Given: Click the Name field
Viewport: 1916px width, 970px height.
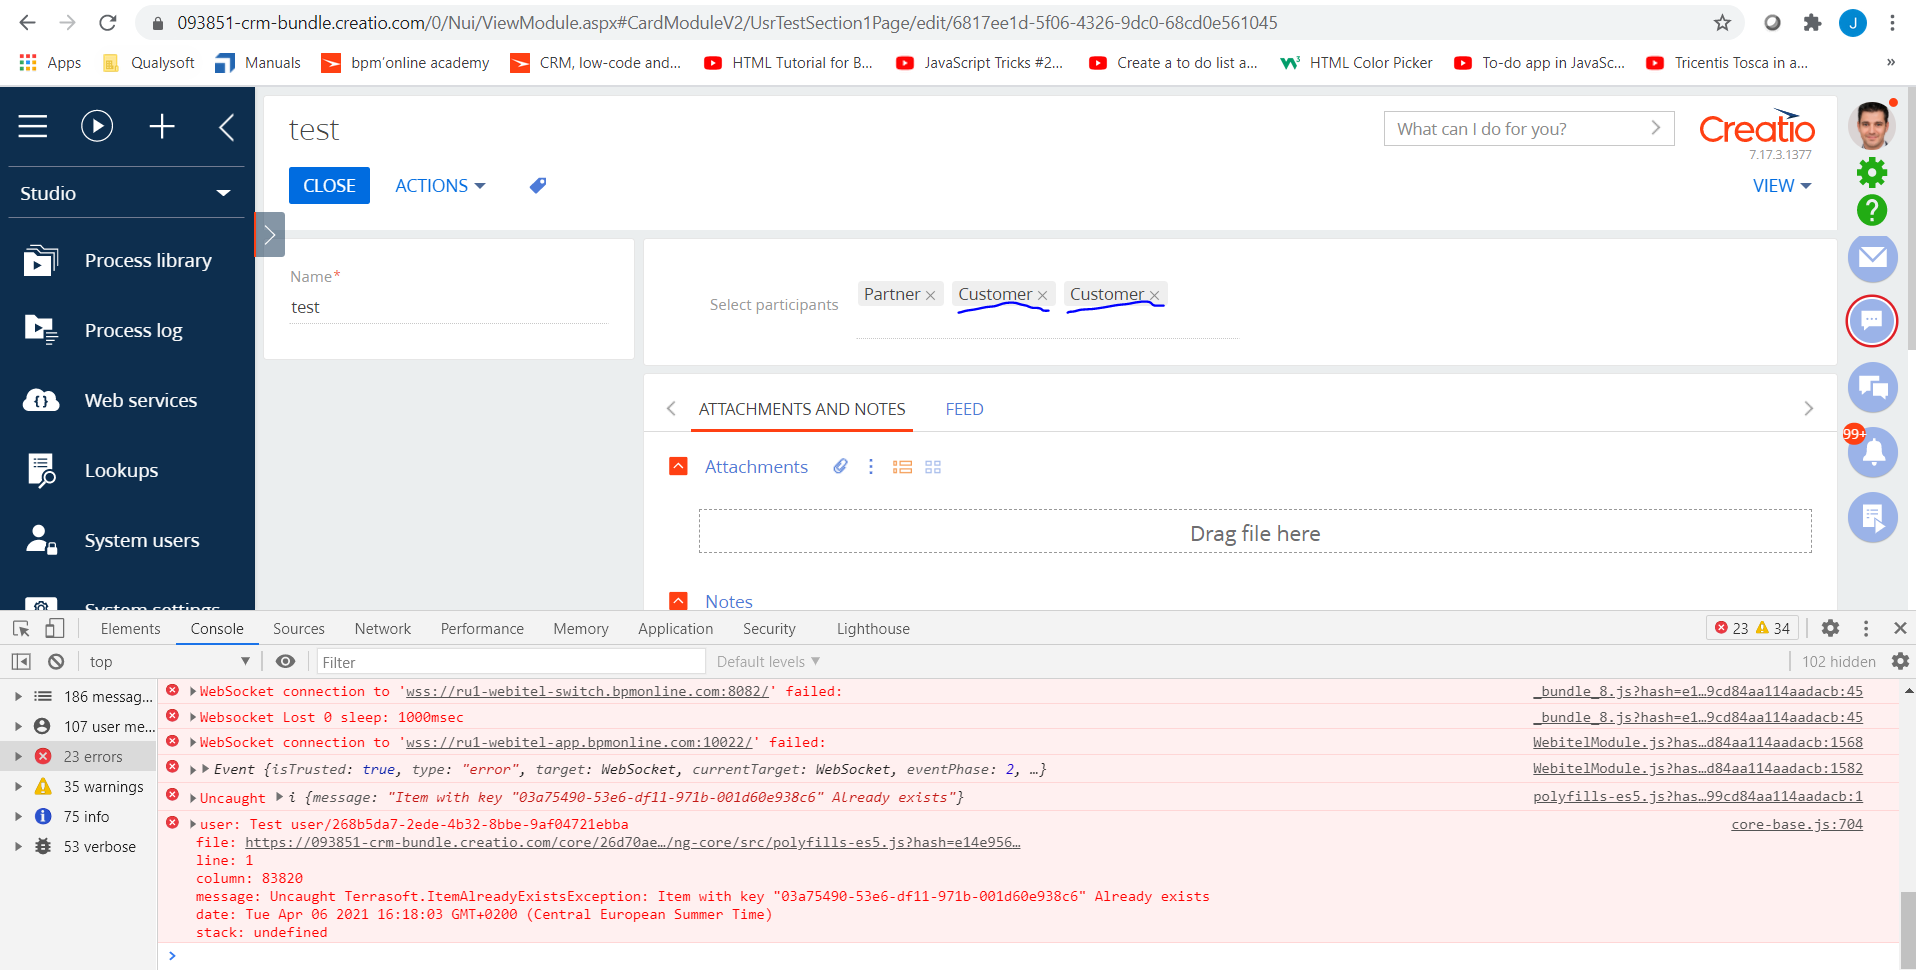Looking at the screenshot, I should pos(448,307).
